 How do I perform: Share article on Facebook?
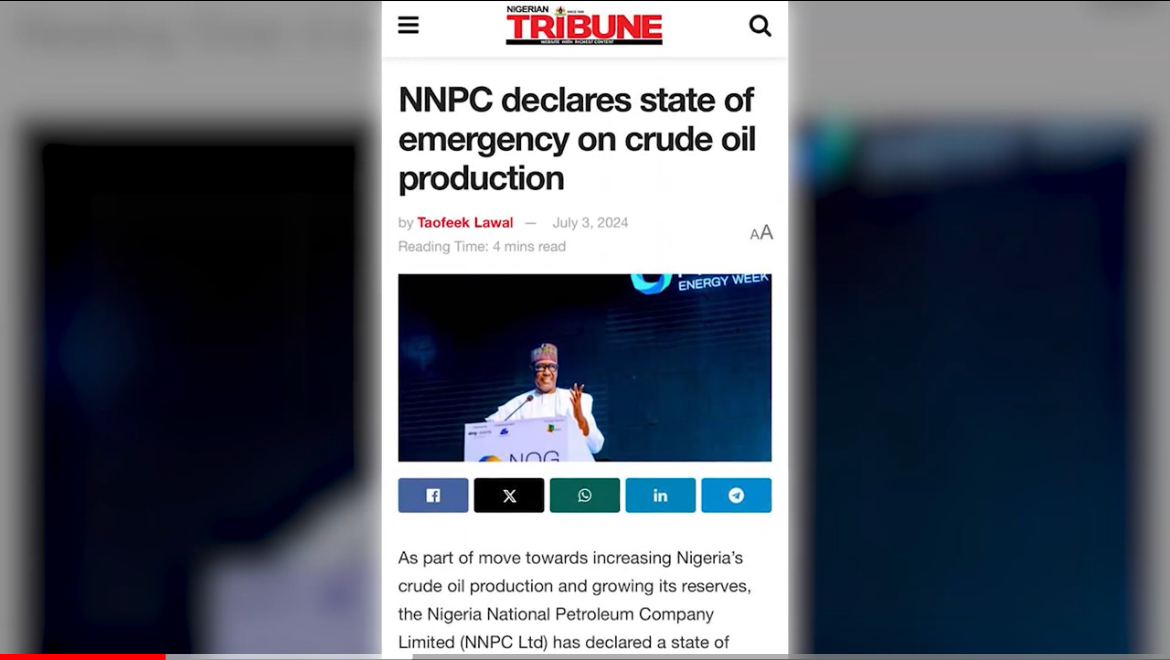point(433,495)
